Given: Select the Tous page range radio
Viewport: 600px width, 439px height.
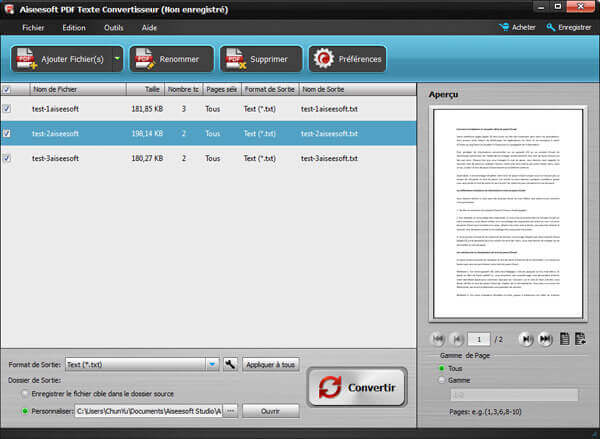Looking at the screenshot, I should pyautogui.click(x=442, y=368).
